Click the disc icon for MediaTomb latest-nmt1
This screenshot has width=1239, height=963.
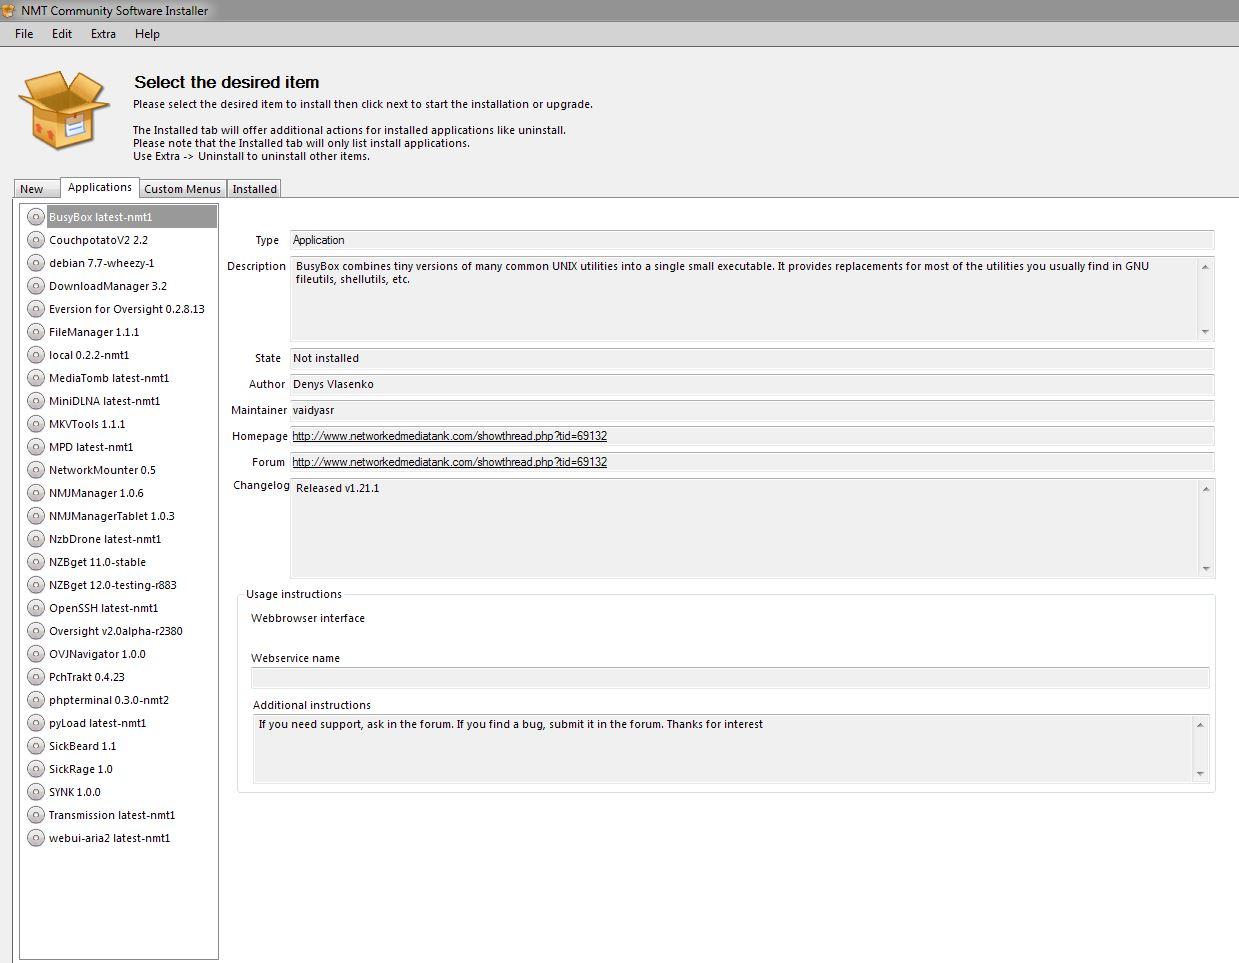click(x=36, y=378)
